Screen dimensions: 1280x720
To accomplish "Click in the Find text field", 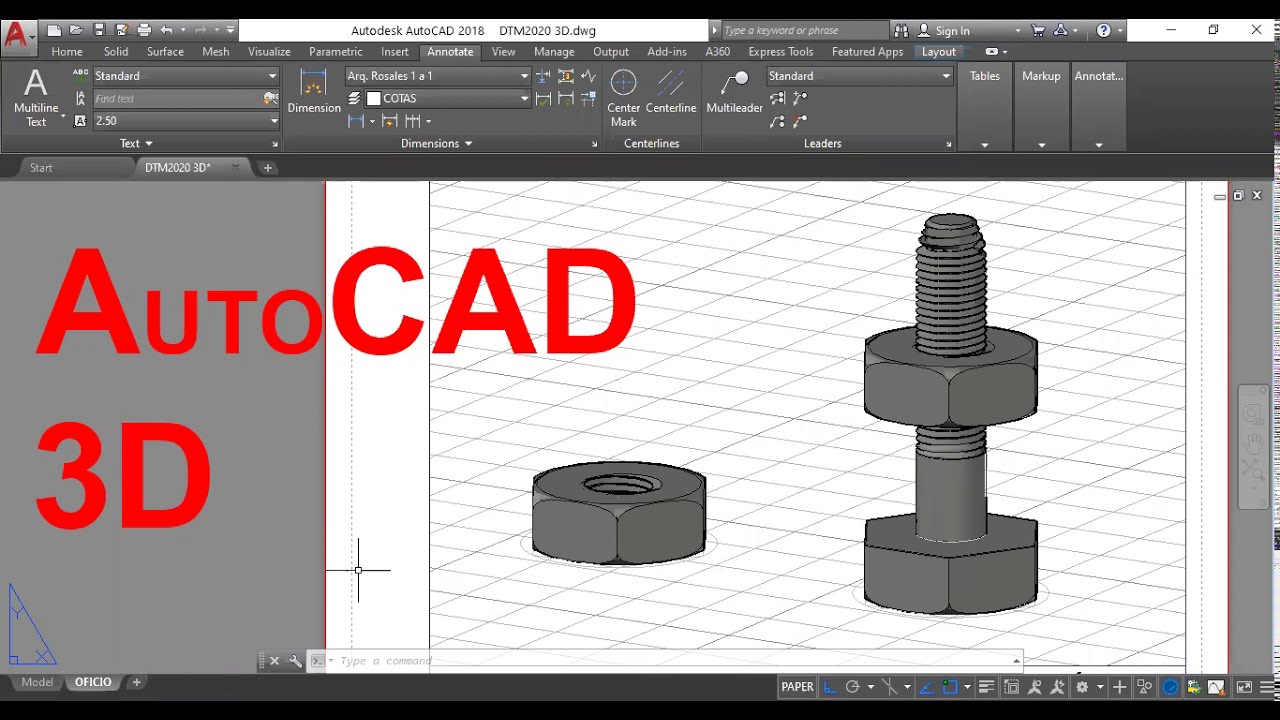I will pyautogui.click(x=177, y=98).
